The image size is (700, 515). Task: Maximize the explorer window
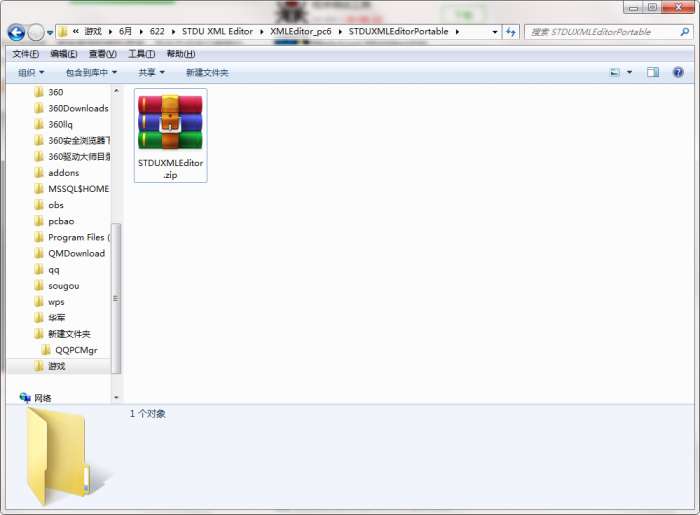[652, 7]
